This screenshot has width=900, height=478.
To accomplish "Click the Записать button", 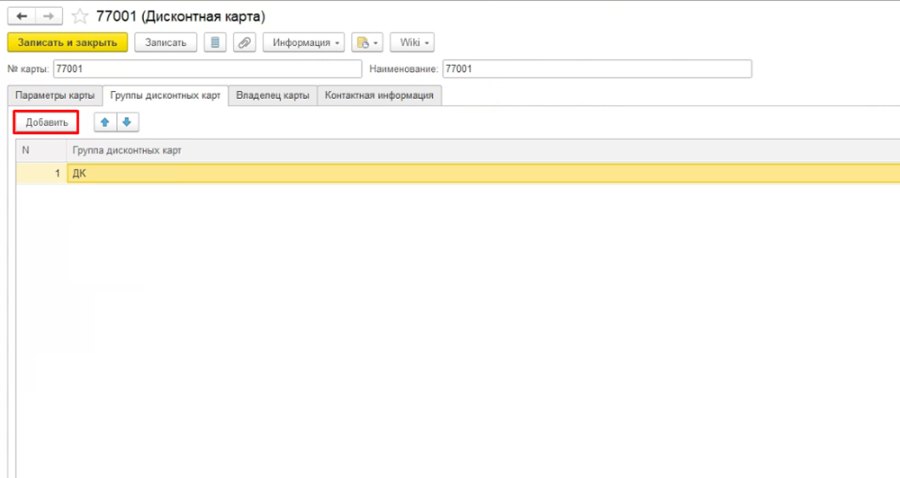I will point(165,42).
